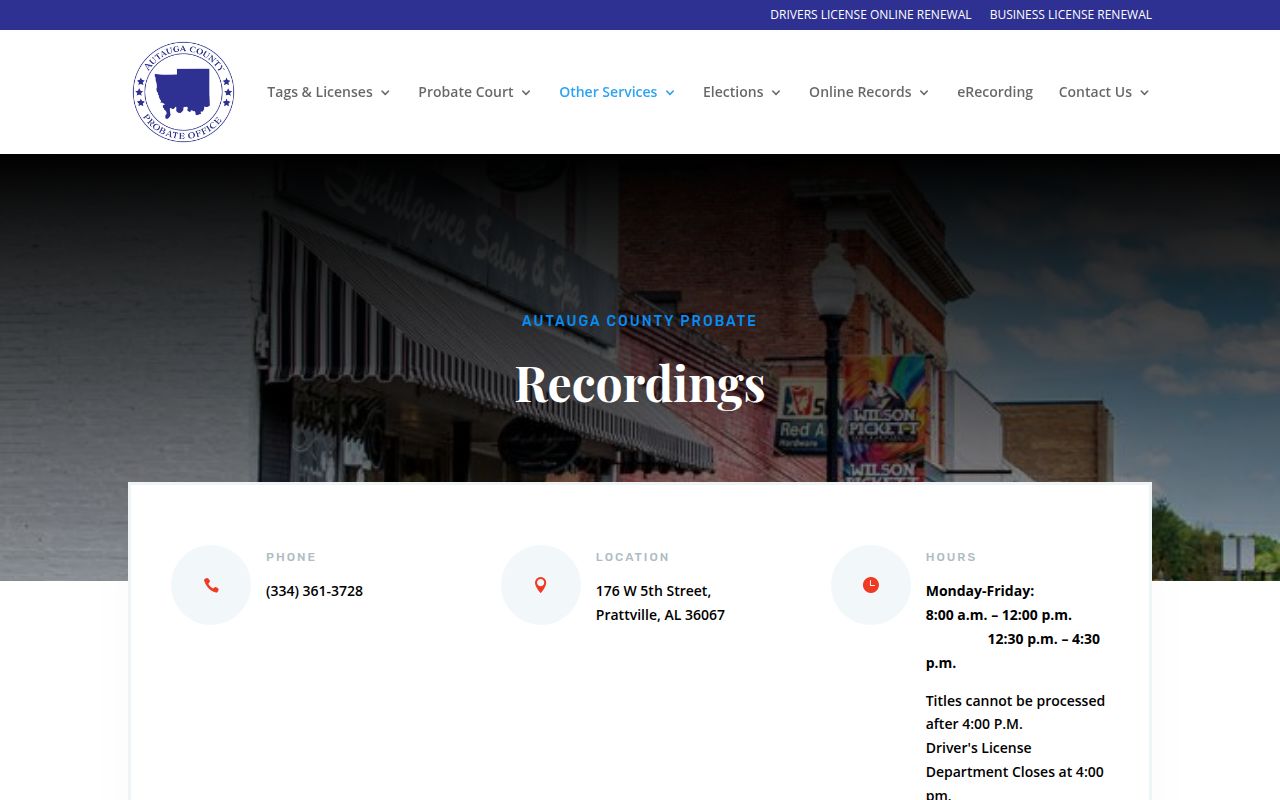This screenshot has width=1280, height=800.
Task: Click the LOCATION label
Action: tap(633, 557)
